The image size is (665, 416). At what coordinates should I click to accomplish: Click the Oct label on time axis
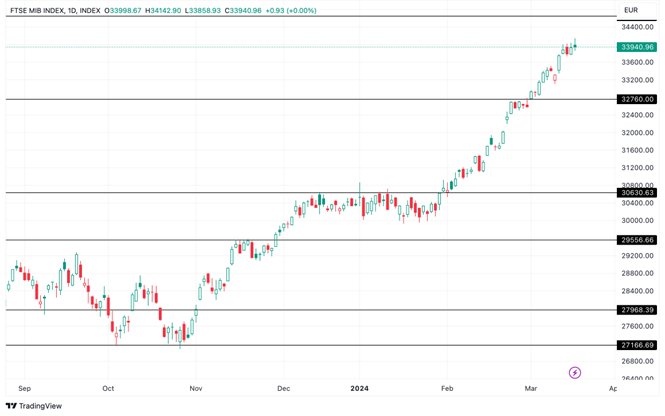pyautogui.click(x=108, y=388)
